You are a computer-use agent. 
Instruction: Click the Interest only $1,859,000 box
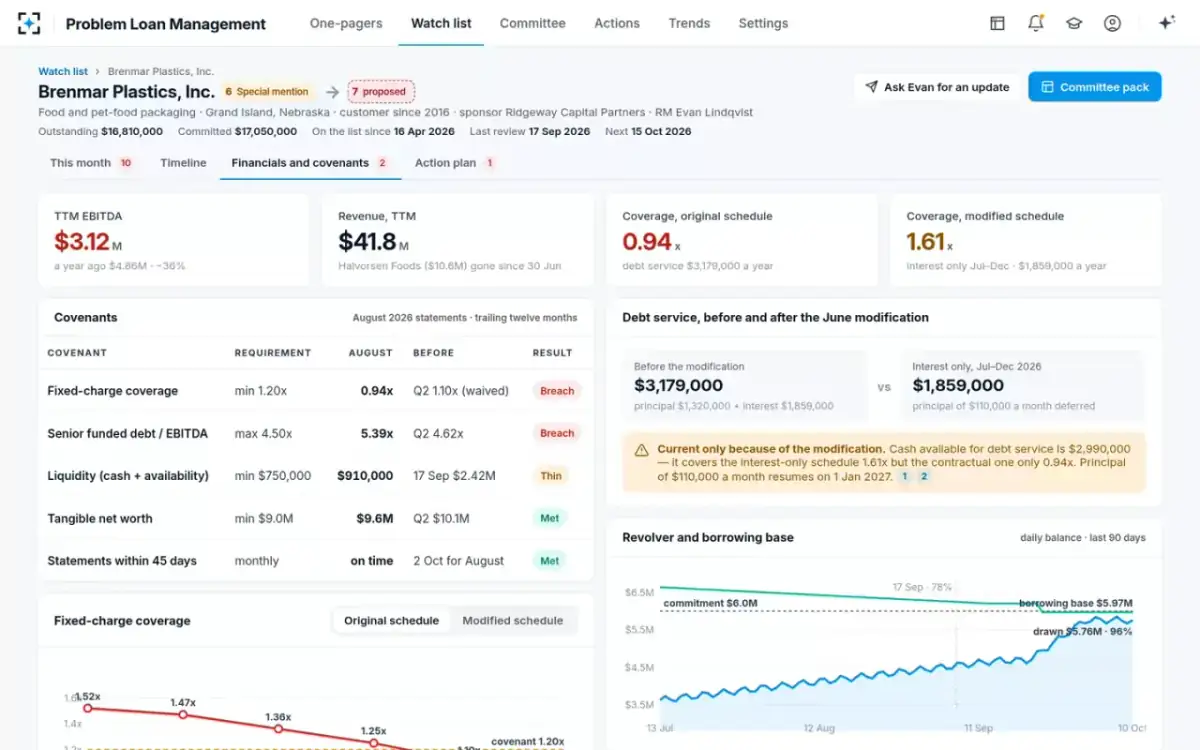point(1023,385)
